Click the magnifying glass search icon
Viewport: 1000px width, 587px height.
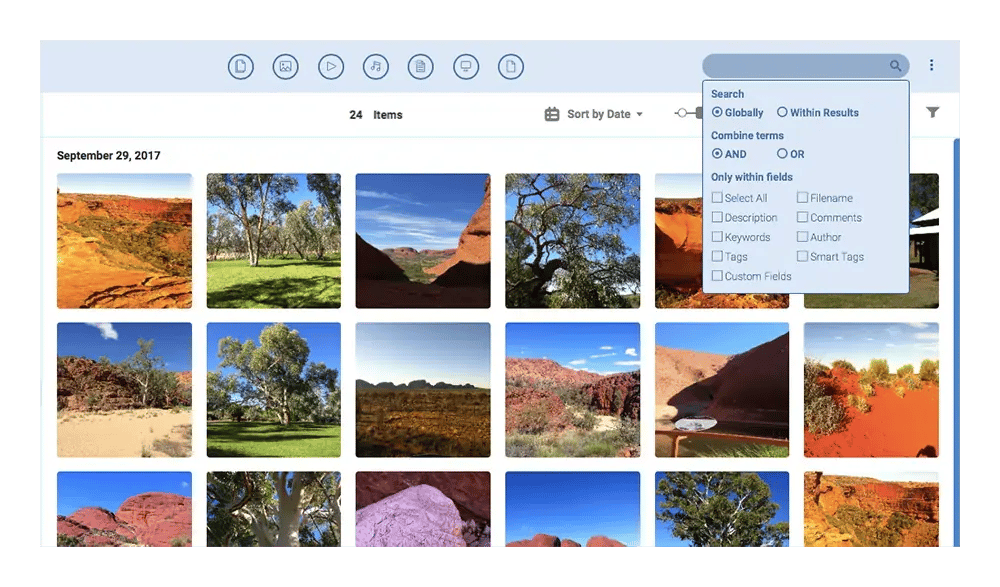tap(895, 66)
